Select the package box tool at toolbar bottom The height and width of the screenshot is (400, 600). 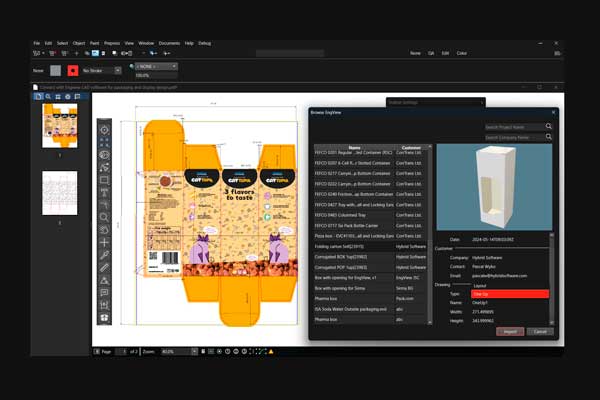tap(104, 318)
